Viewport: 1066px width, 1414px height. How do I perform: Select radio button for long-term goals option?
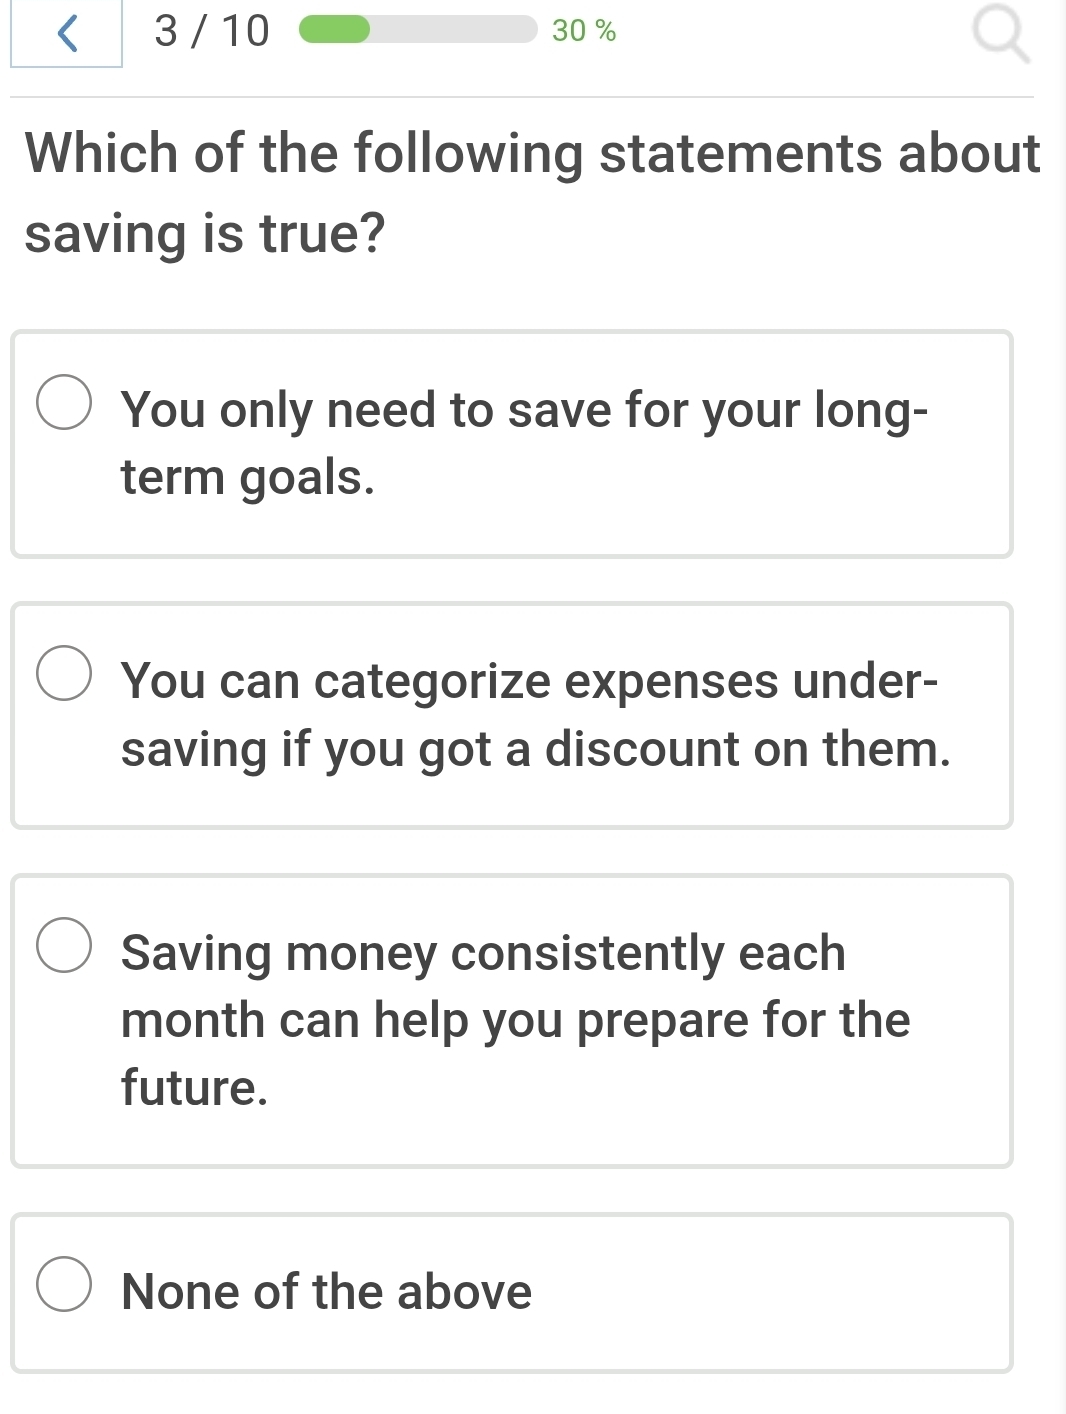(x=65, y=402)
